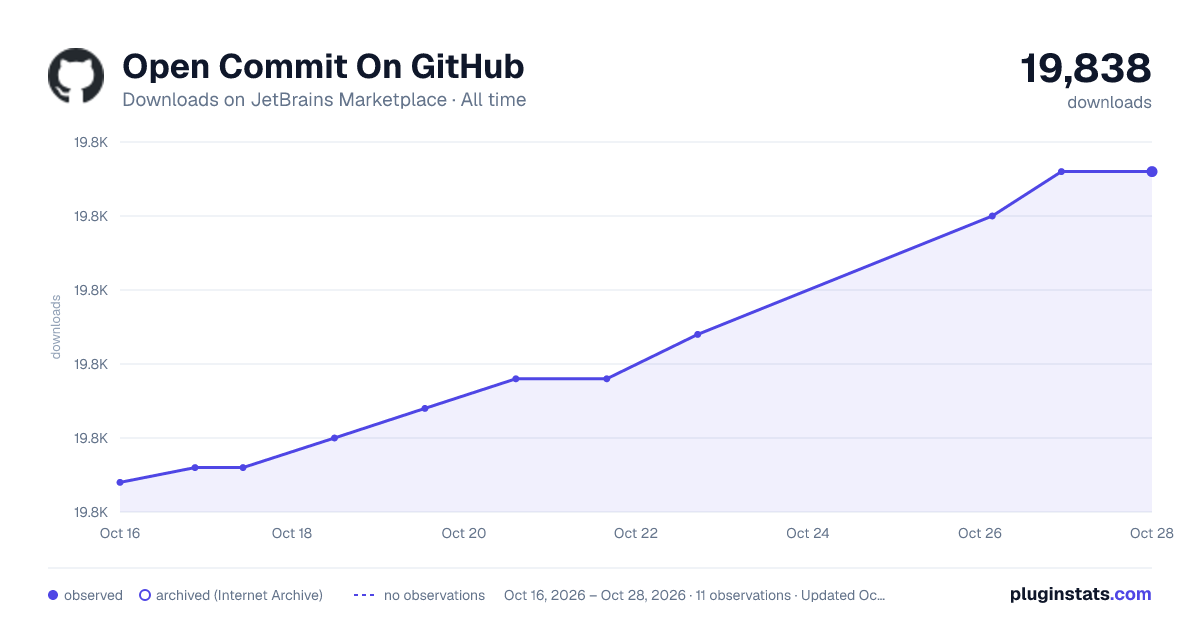Click the 'Oct 24' x-axis label
The image size is (1200, 630).
point(808,533)
